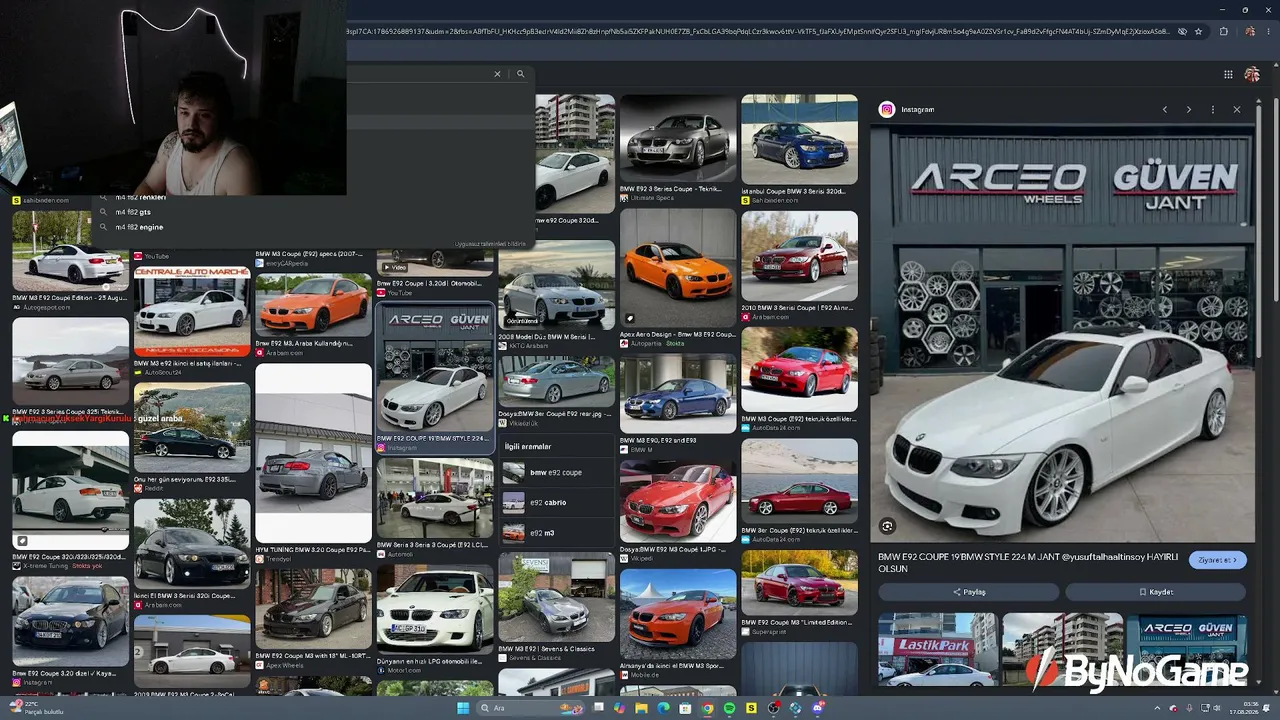Open the Google apps grid
Screen dimensions: 1280x720
(x=1228, y=74)
